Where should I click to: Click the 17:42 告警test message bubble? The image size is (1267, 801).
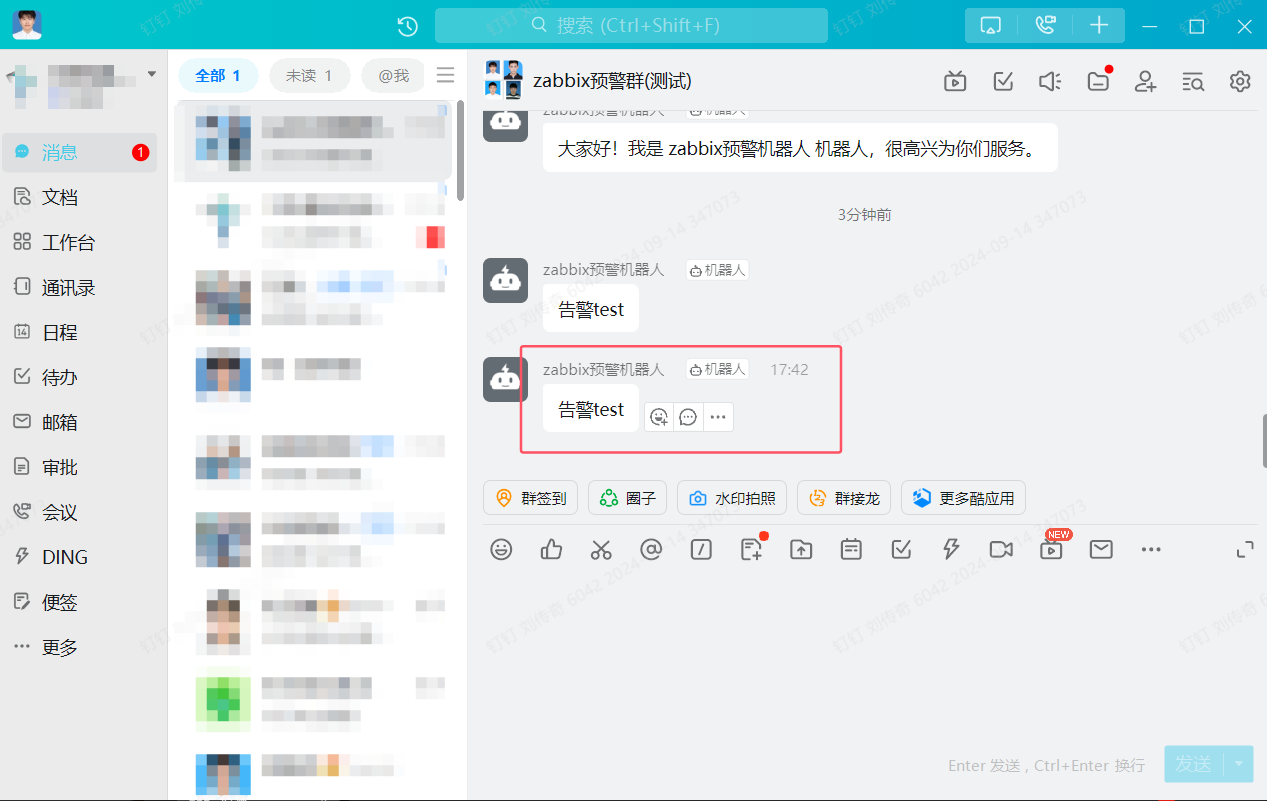591,409
